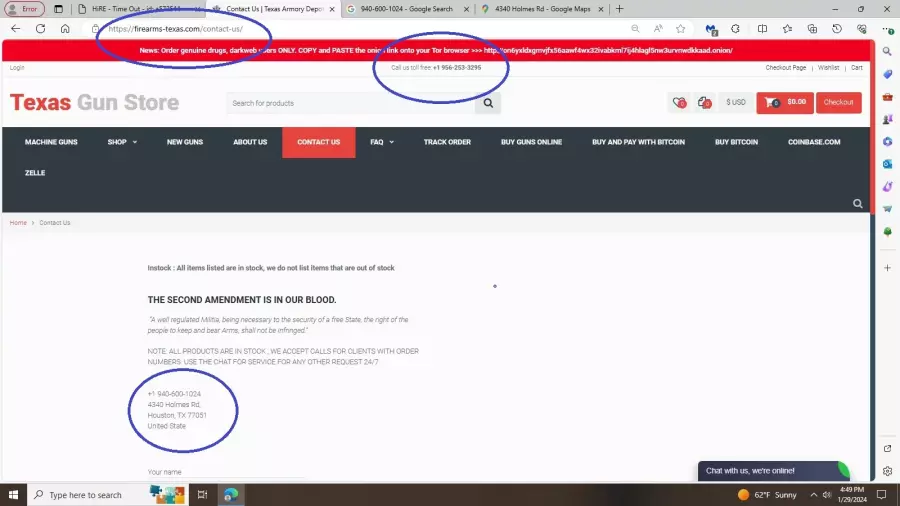Add page to favorites with star icon
This screenshot has width=900, height=506.
click(680, 29)
